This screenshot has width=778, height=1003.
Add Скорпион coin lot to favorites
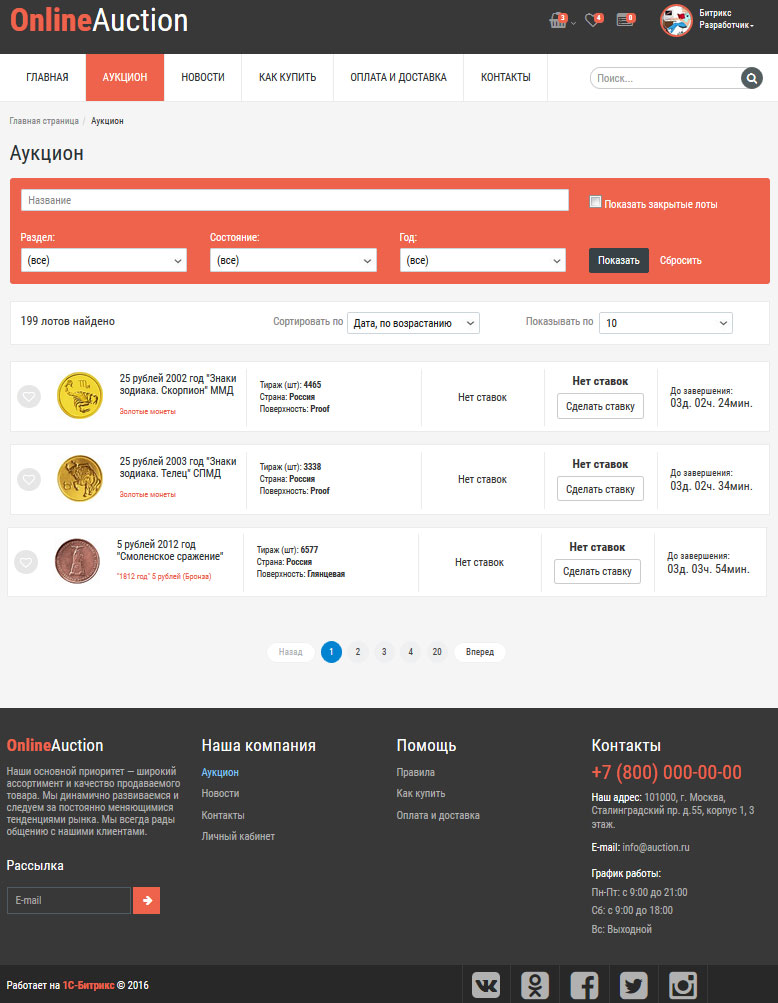(x=29, y=397)
